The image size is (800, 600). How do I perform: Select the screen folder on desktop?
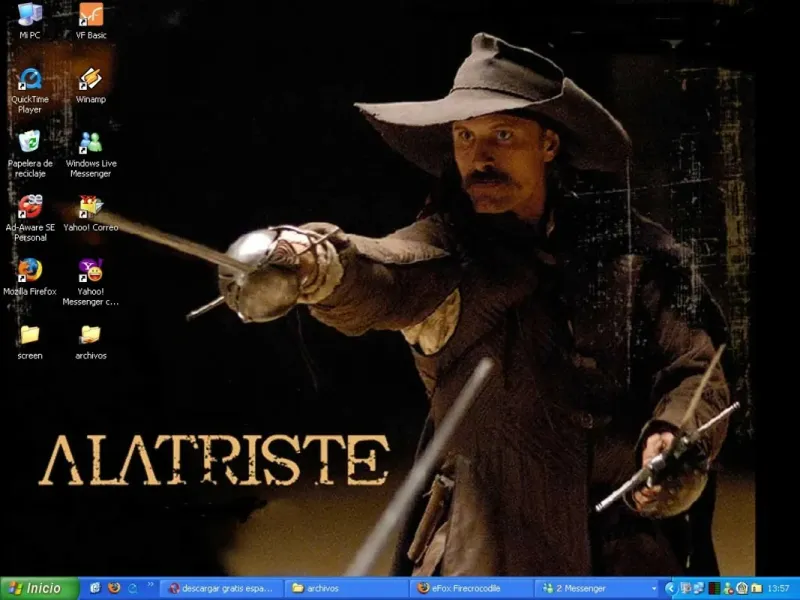coord(30,342)
